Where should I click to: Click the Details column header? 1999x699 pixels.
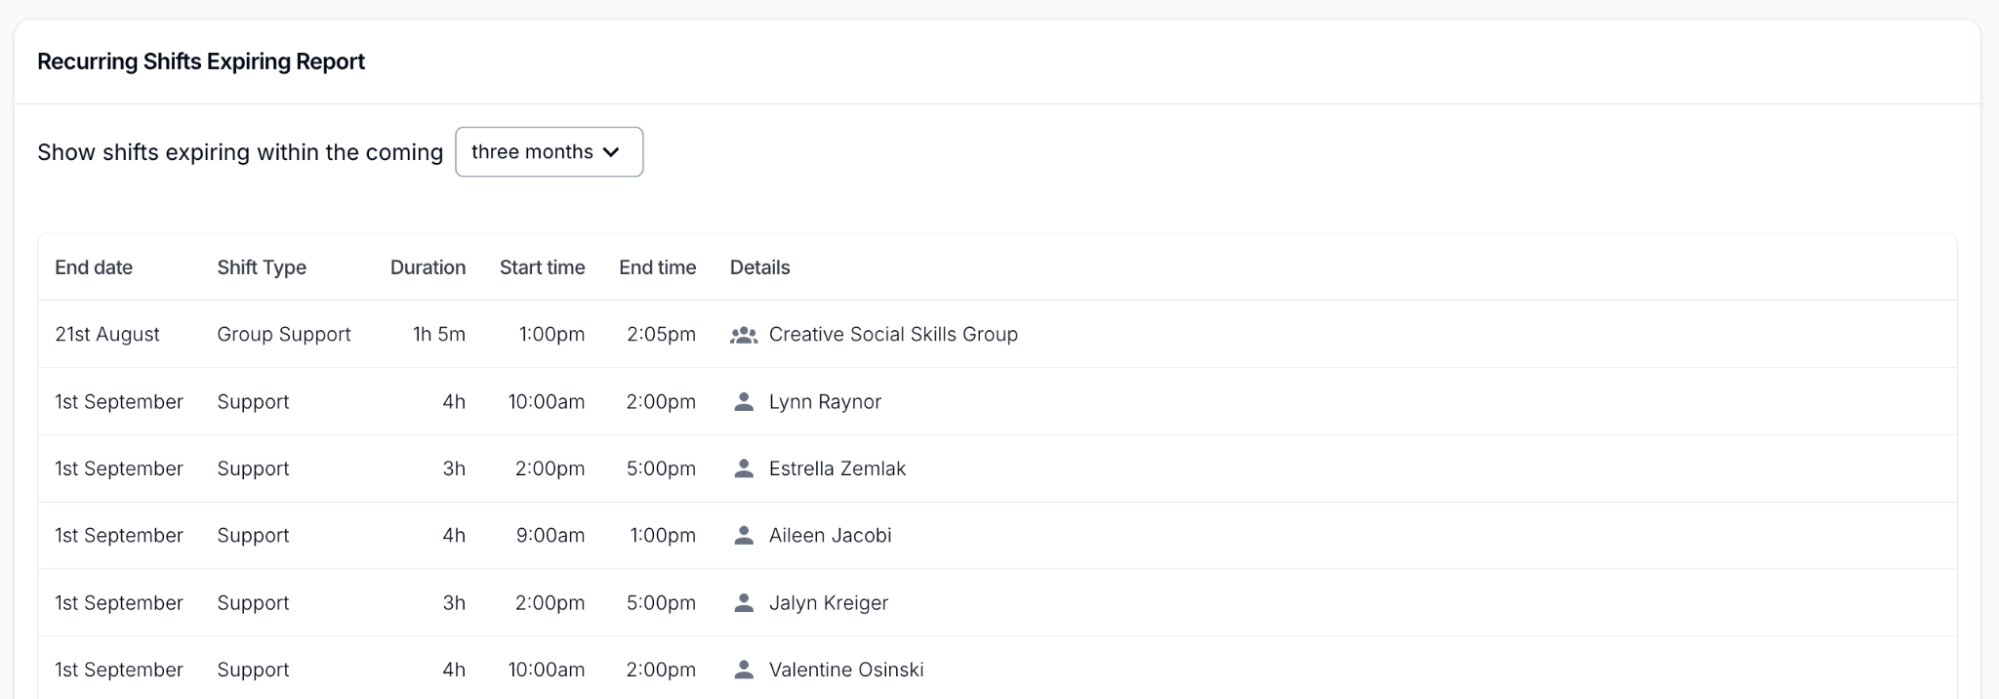760,267
